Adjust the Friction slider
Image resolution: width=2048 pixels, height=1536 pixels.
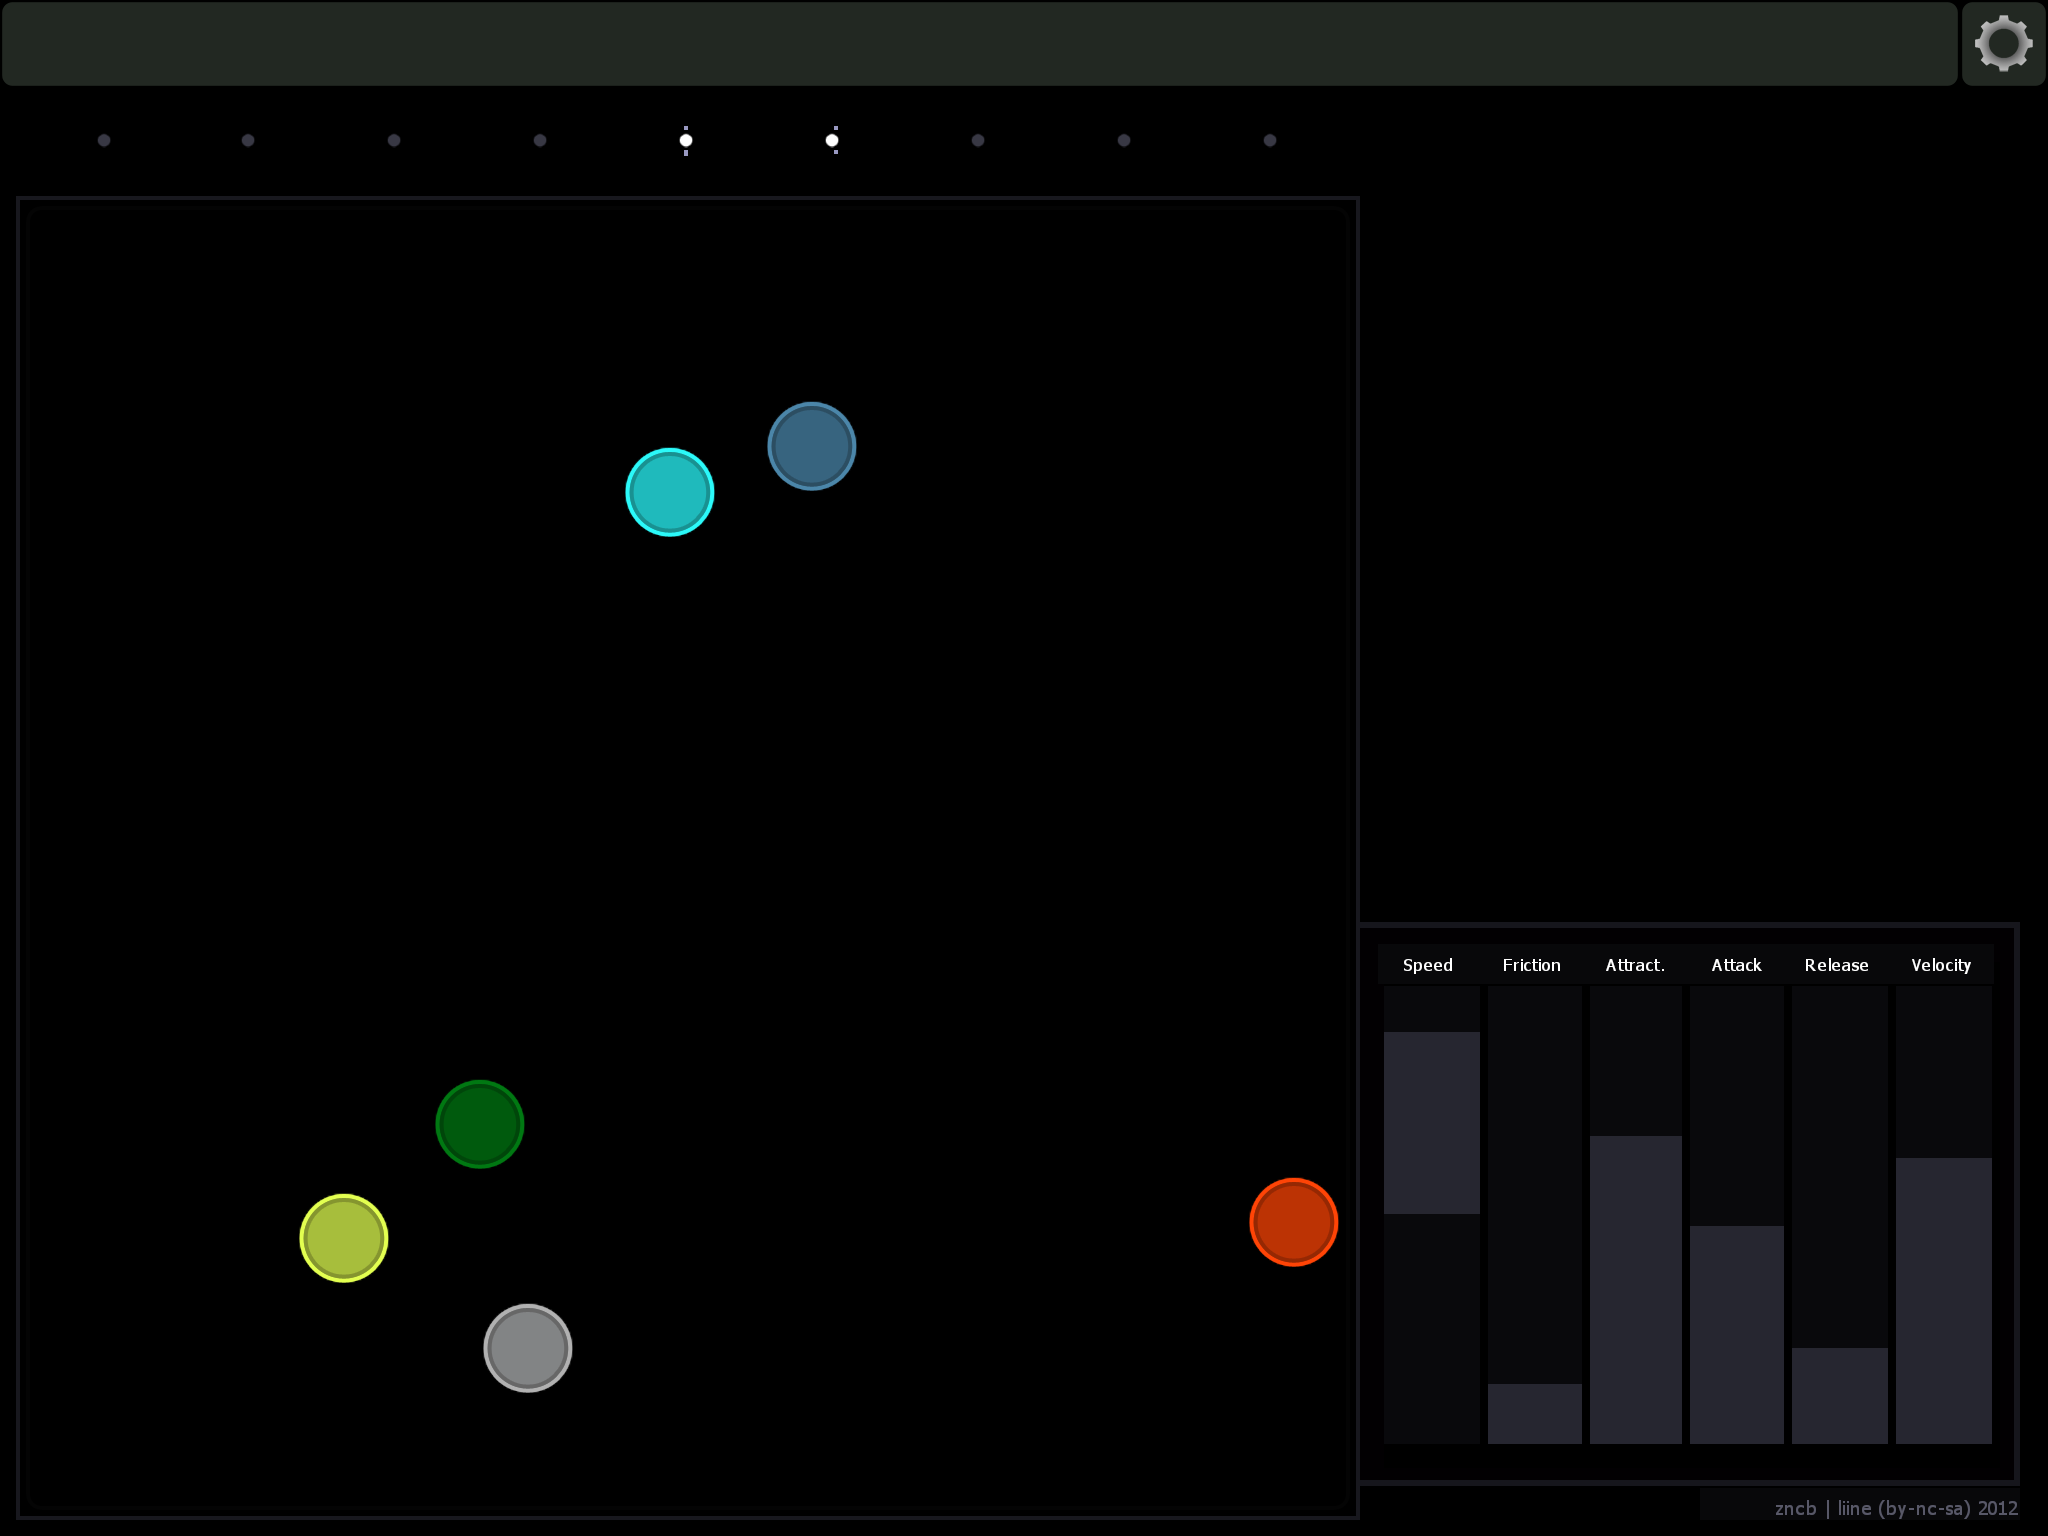pos(1535,1215)
